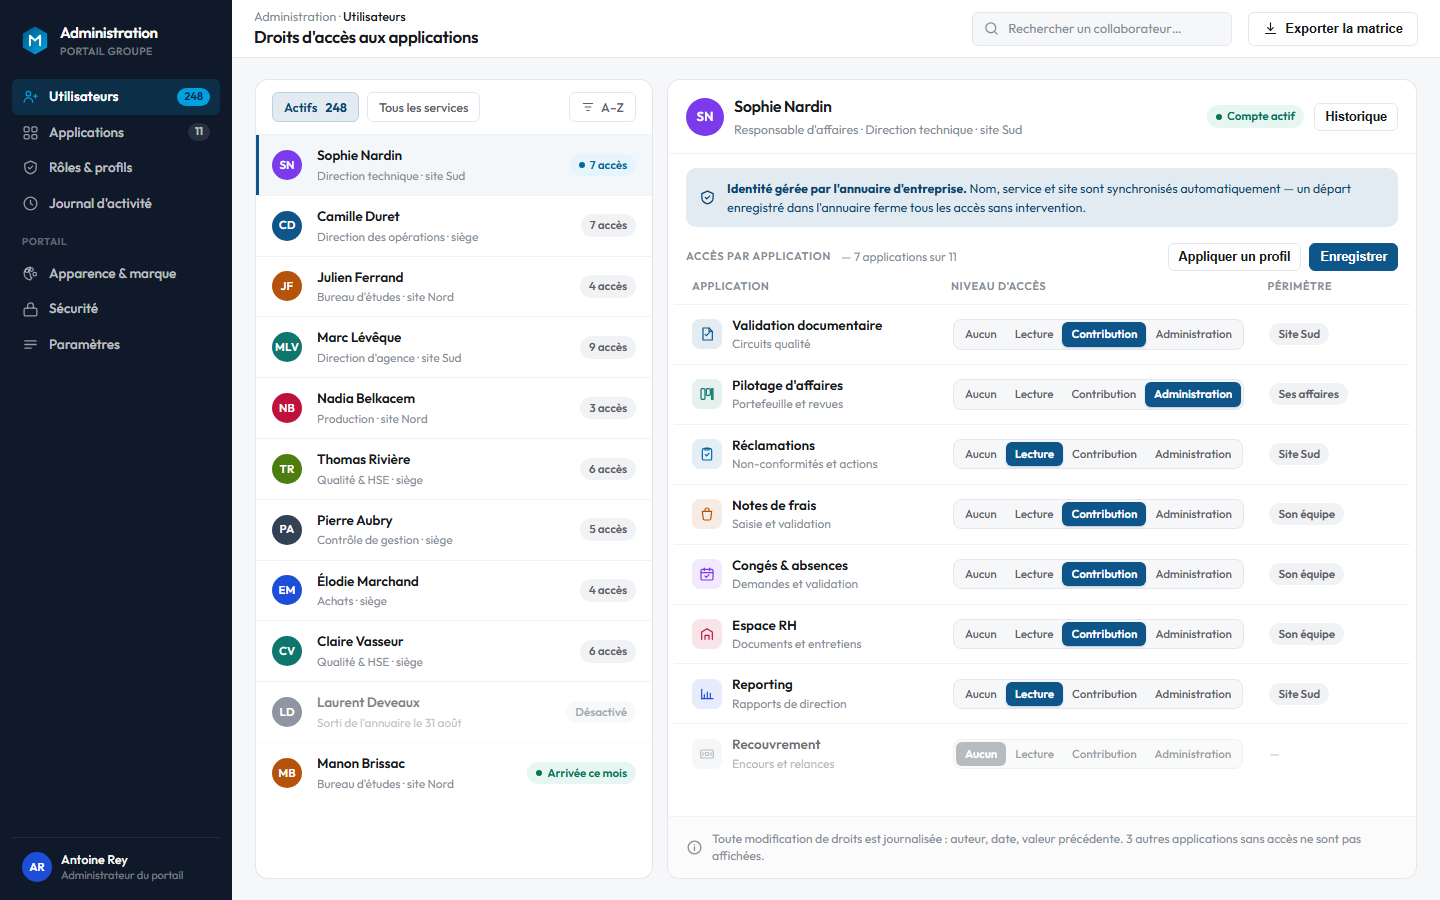Click the Apparence & marque palette icon

[x=31, y=274]
